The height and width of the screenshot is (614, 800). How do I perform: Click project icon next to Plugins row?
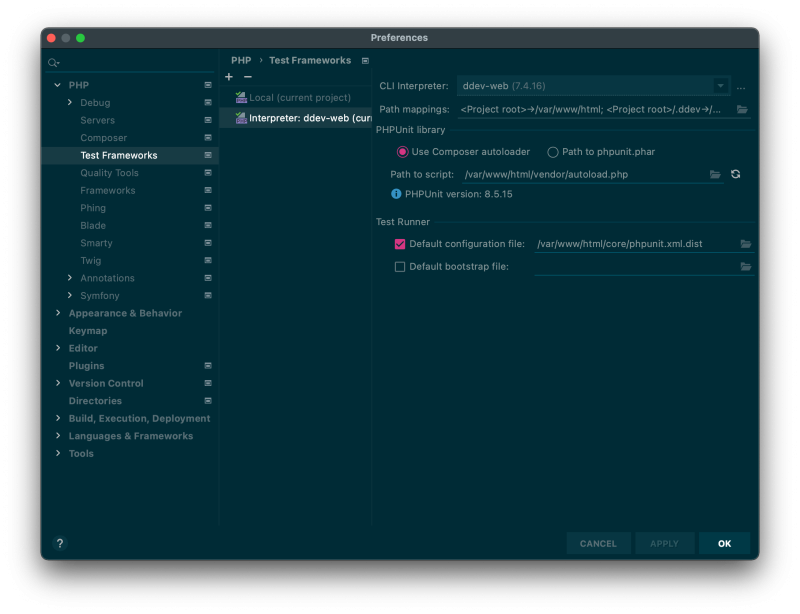(208, 366)
